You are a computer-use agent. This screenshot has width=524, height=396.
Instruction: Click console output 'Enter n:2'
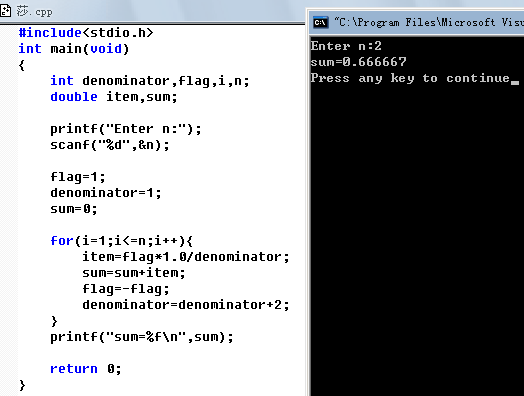(346, 46)
